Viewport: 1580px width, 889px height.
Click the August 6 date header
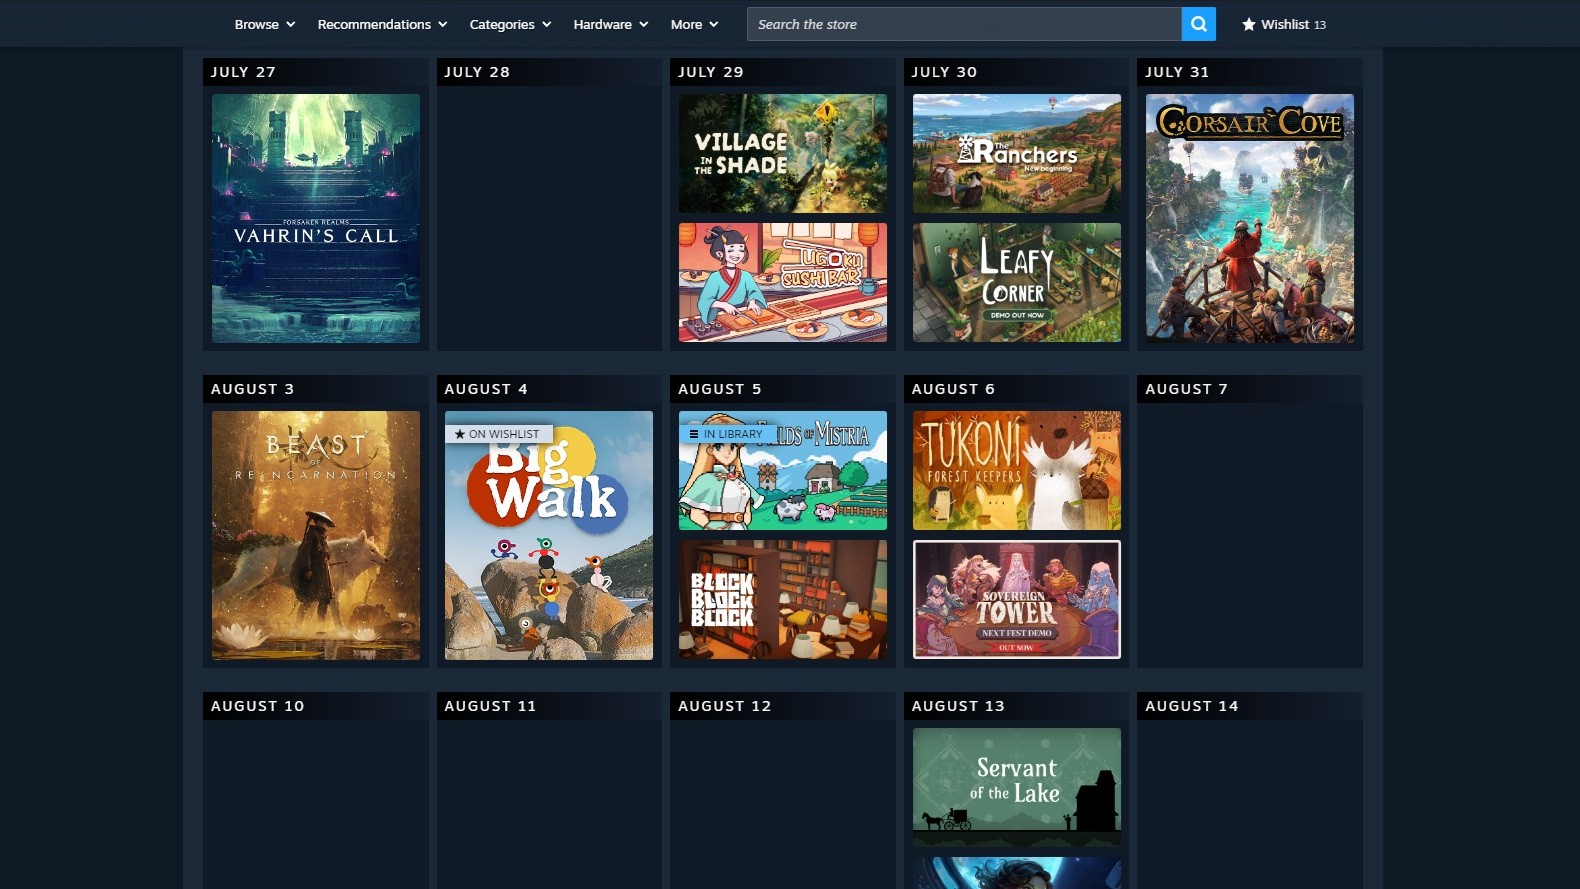click(1017, 389)
